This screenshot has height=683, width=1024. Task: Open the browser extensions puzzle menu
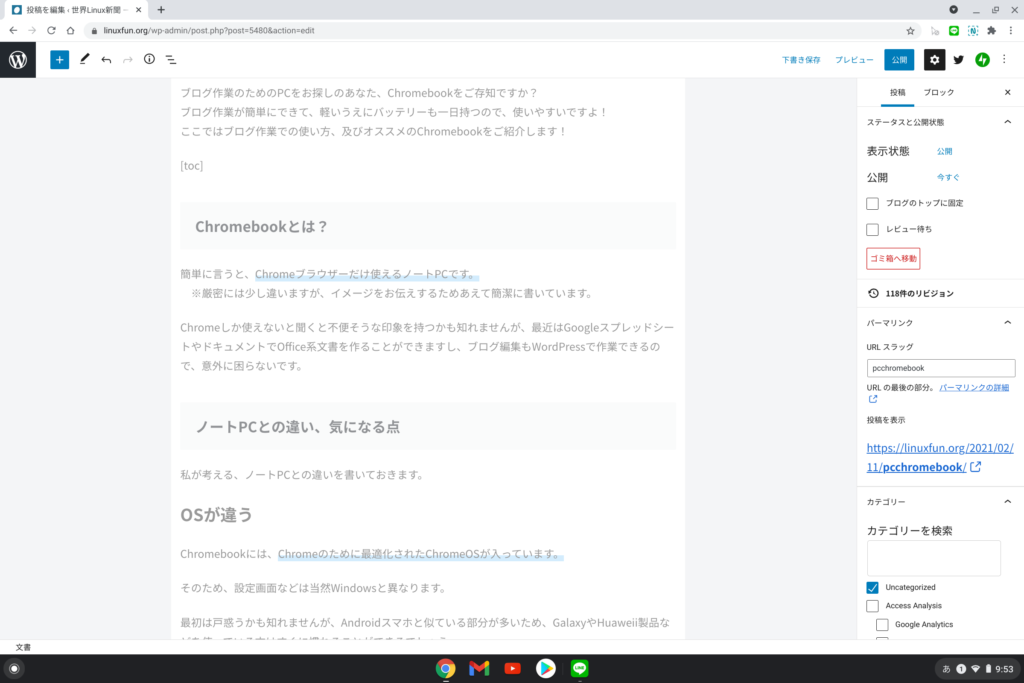coord(991,30)
